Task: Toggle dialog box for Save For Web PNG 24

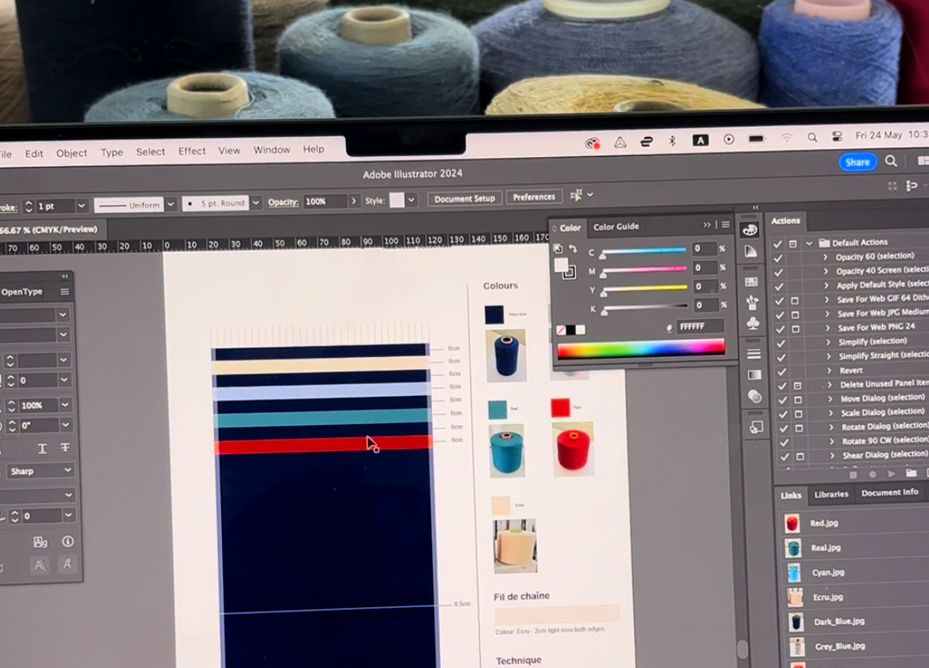Action: pyautogui.click(x=795, y=327)
